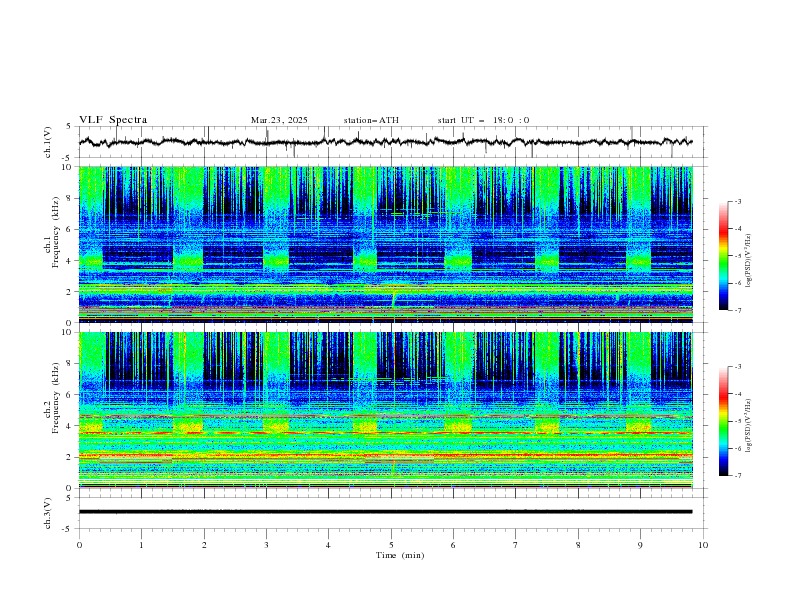Click the '-3' value on upper colorbar
Image resolution: width=792 pixels, height=612 pixels.
[x=738, y=201]
